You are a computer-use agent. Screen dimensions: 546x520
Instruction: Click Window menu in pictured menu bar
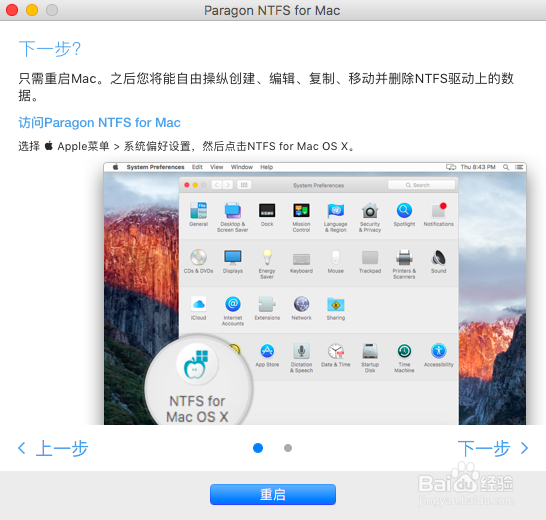coord(242,167)
